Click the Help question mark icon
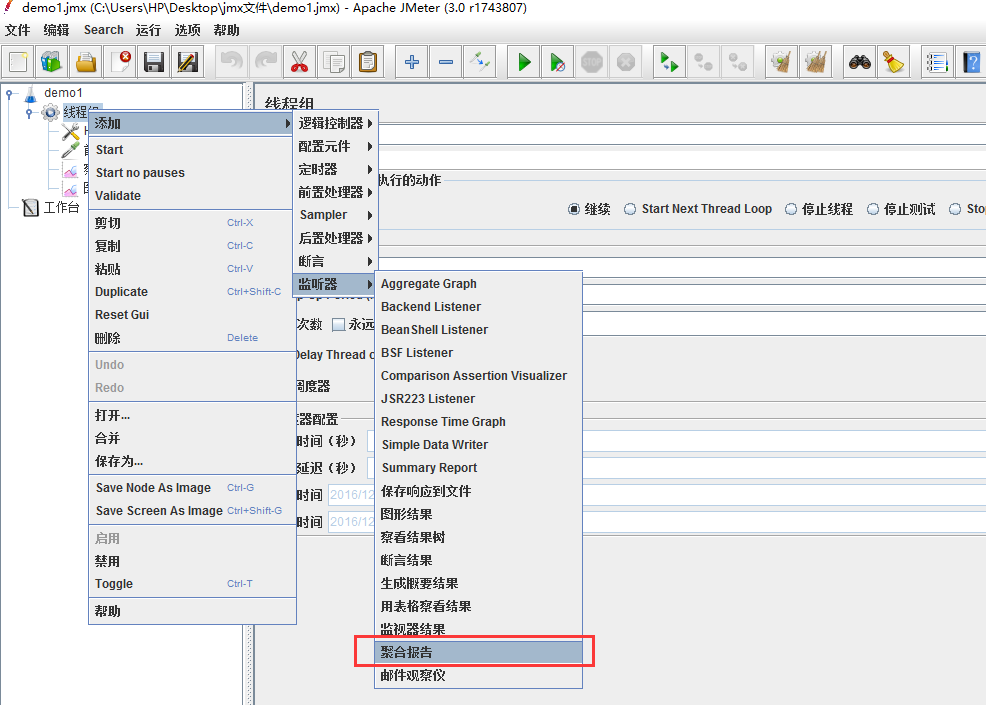 (x=971, y=62)
